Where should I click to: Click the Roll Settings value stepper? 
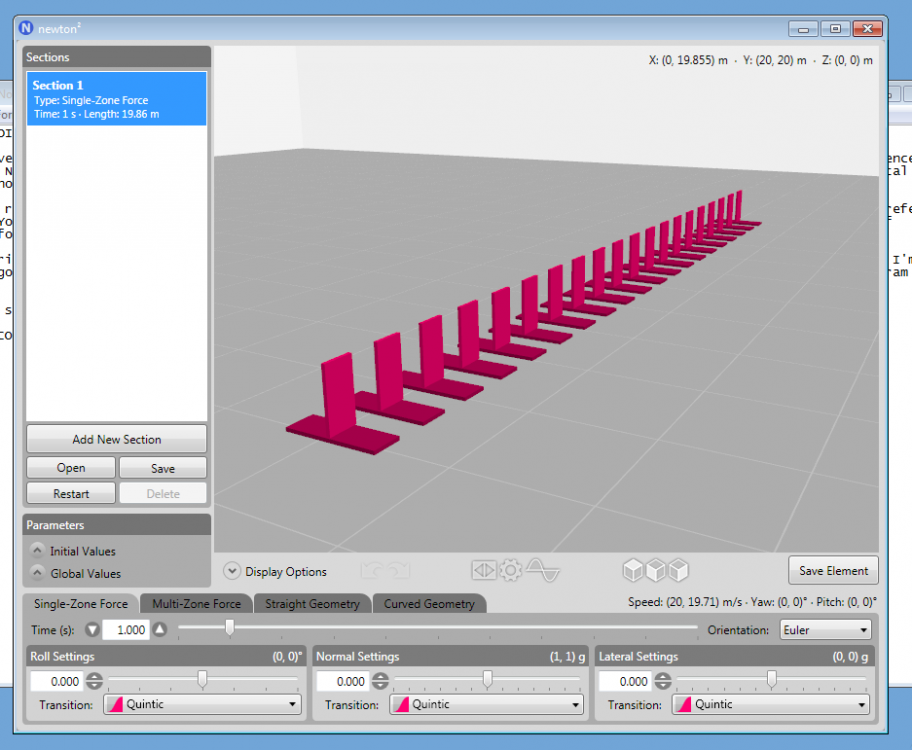[94, 681]
